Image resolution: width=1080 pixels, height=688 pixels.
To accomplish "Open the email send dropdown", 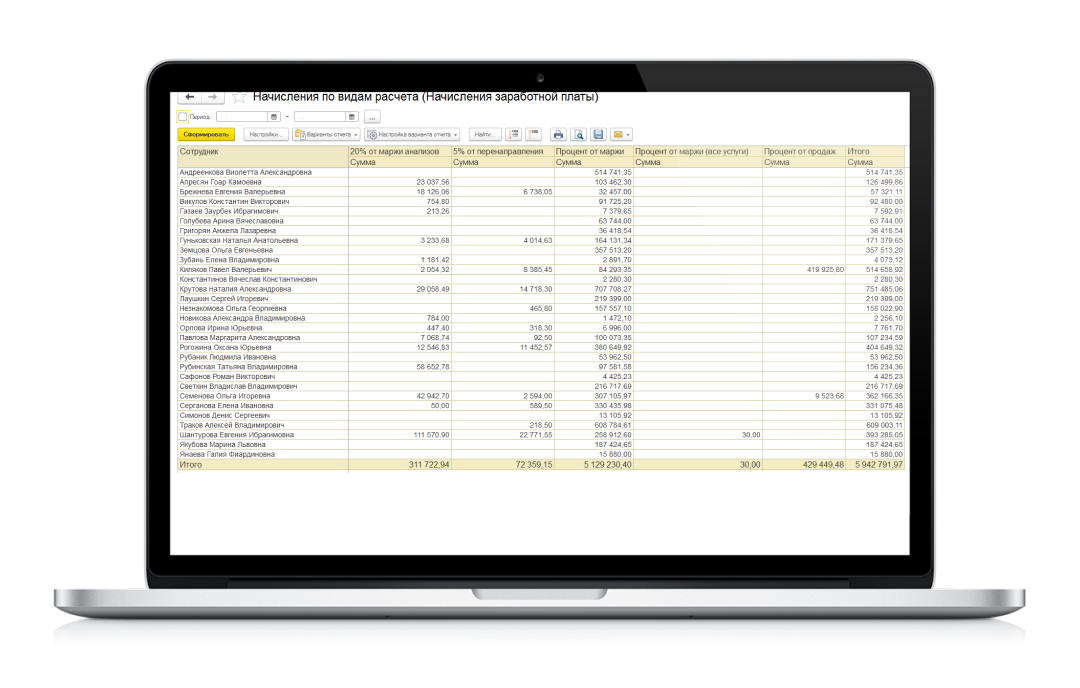I will [x=622, y=134].
